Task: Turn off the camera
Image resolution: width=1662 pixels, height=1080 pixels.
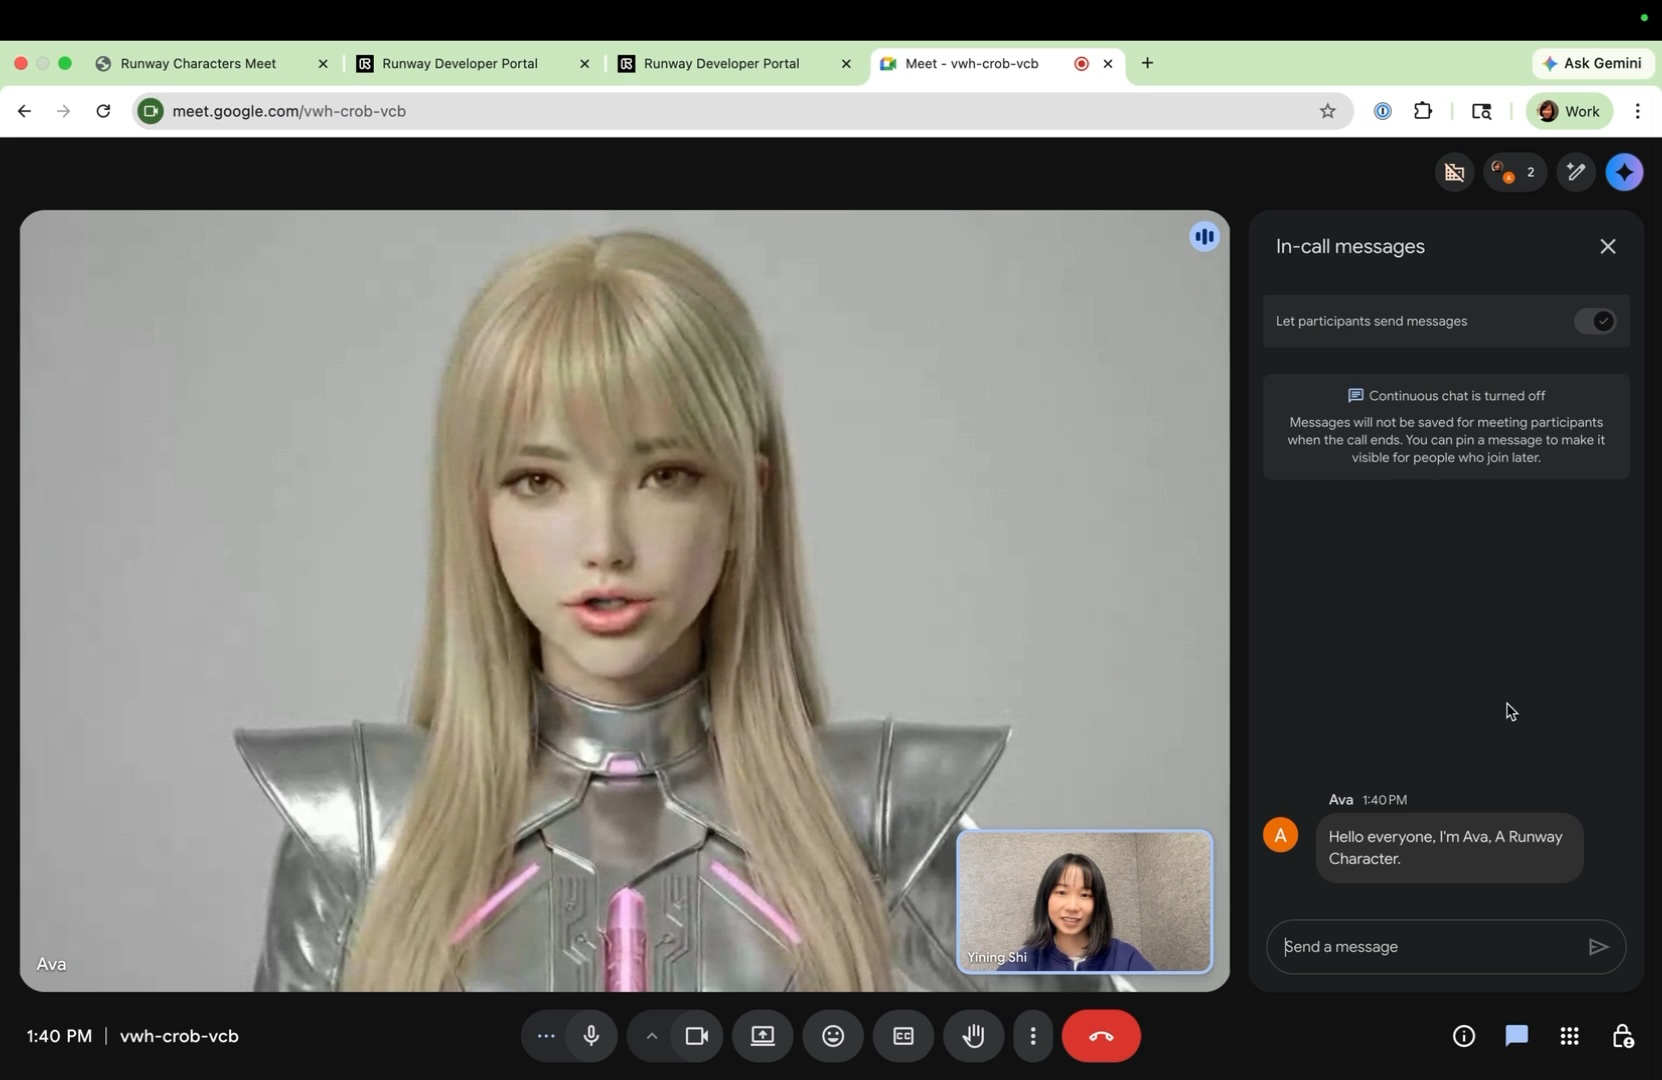Action: coord(697,1036)
